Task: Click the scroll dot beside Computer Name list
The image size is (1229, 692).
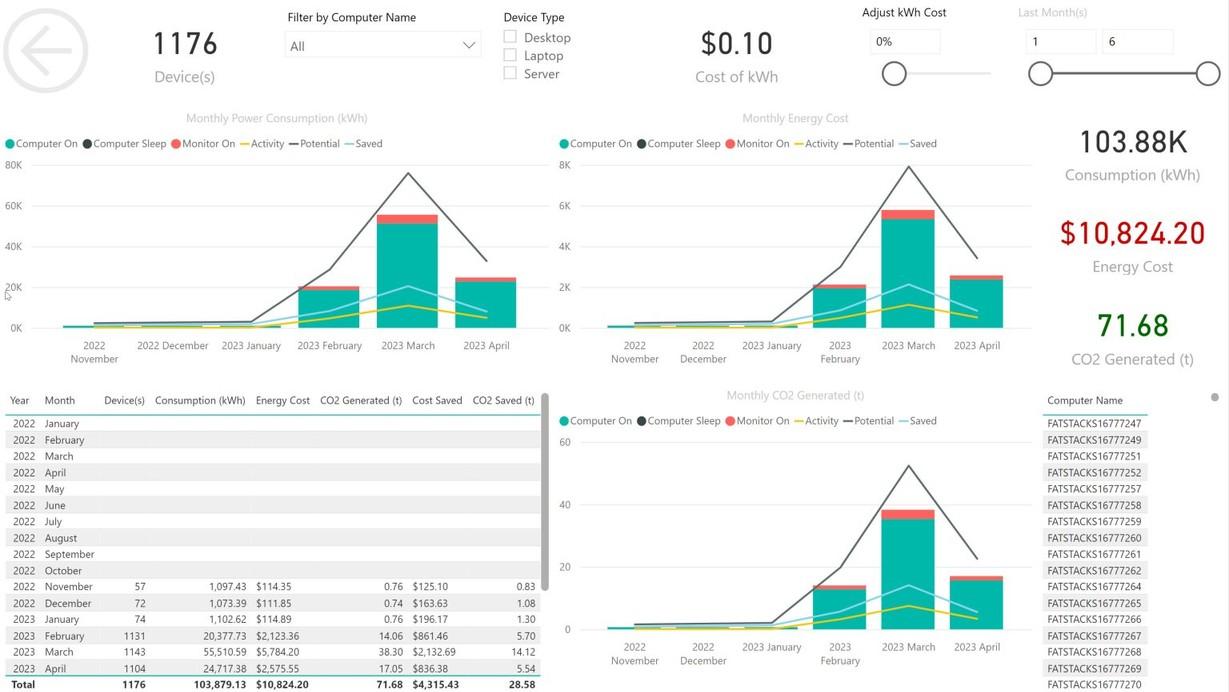Action: coord(1215,398)
